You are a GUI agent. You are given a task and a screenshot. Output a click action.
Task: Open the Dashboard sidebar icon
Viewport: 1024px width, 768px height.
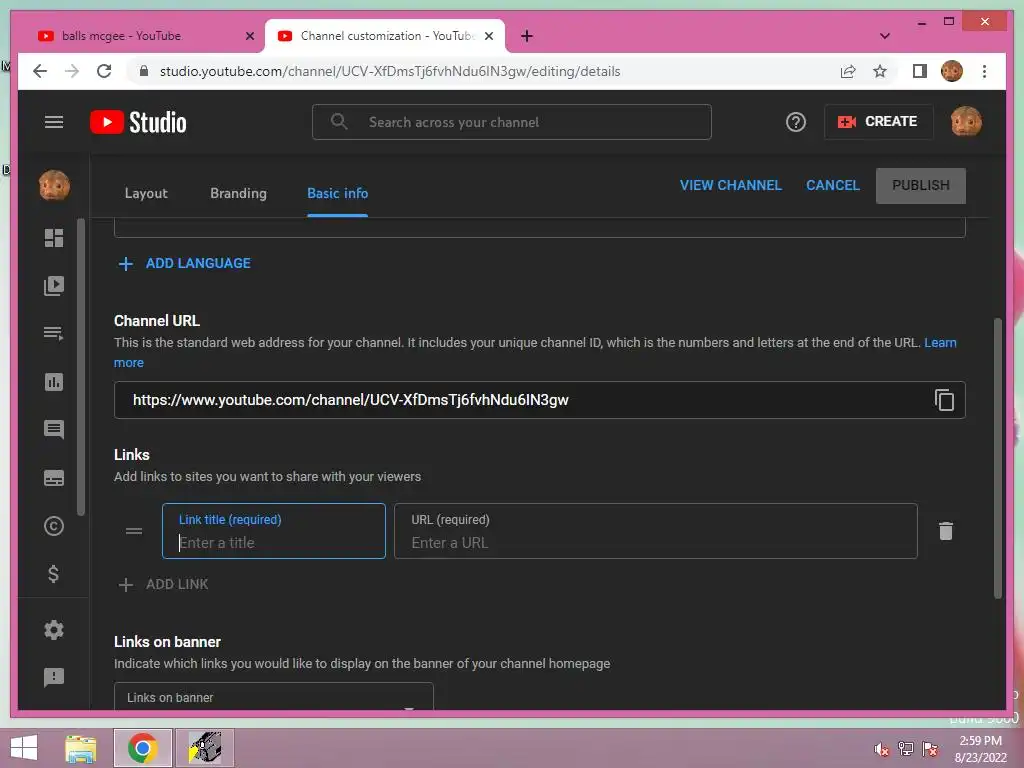54,238
